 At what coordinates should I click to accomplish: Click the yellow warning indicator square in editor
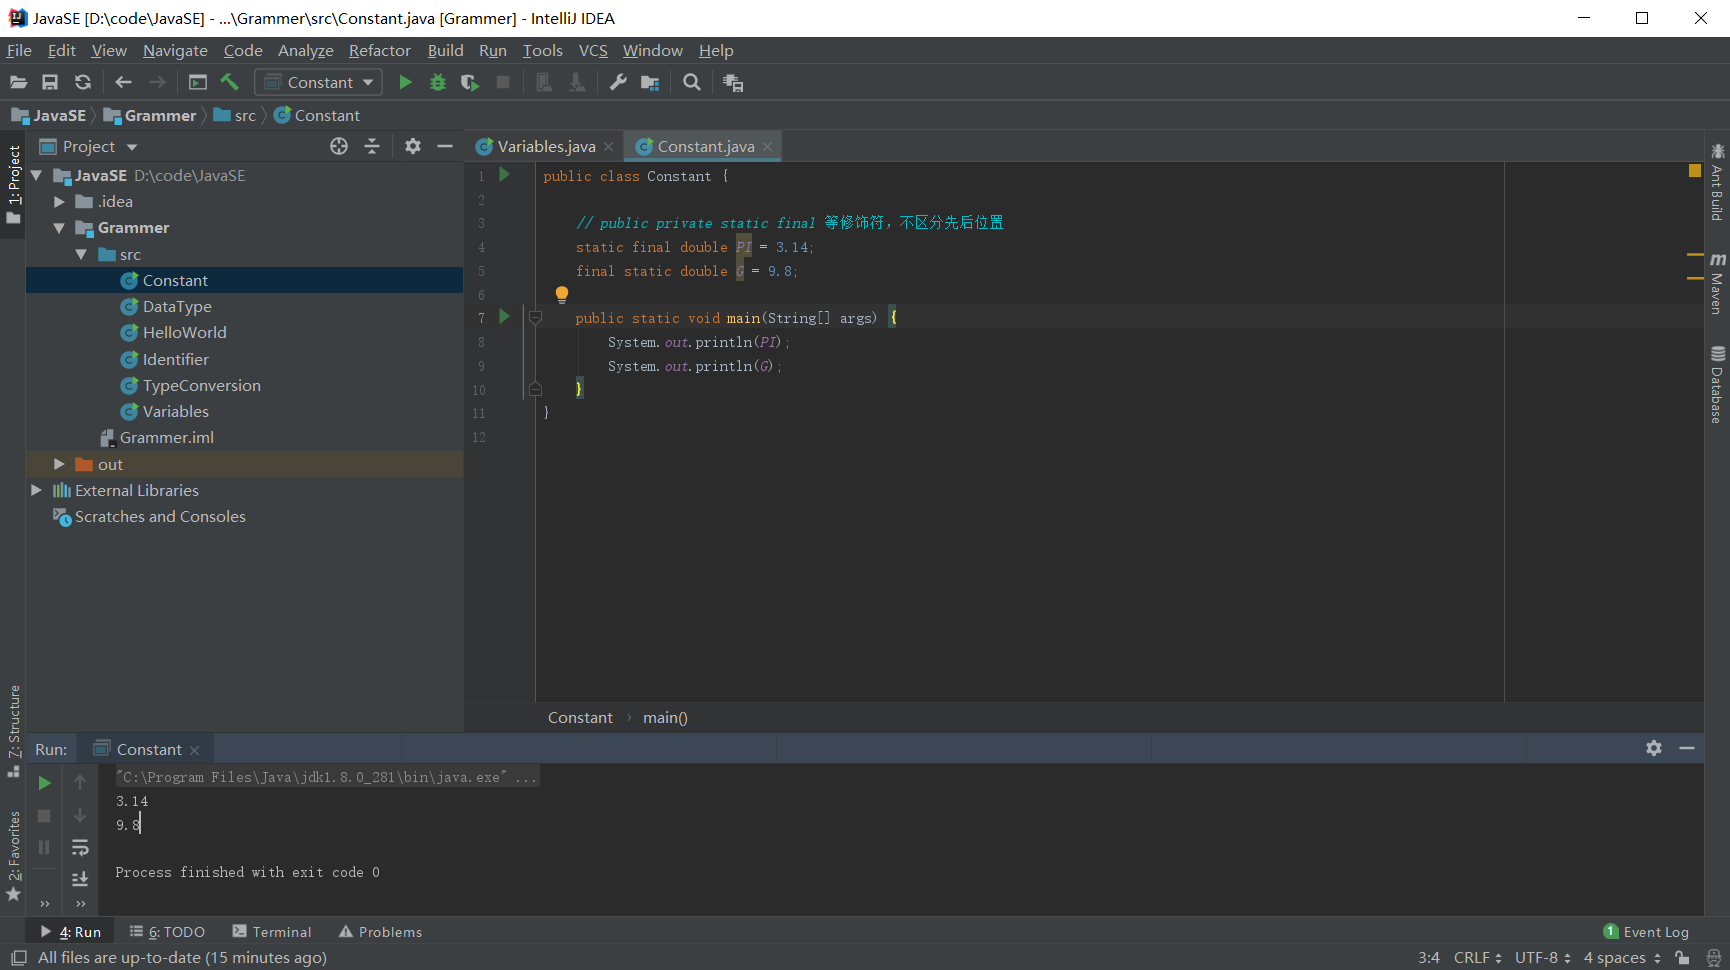pos(1695,171)
